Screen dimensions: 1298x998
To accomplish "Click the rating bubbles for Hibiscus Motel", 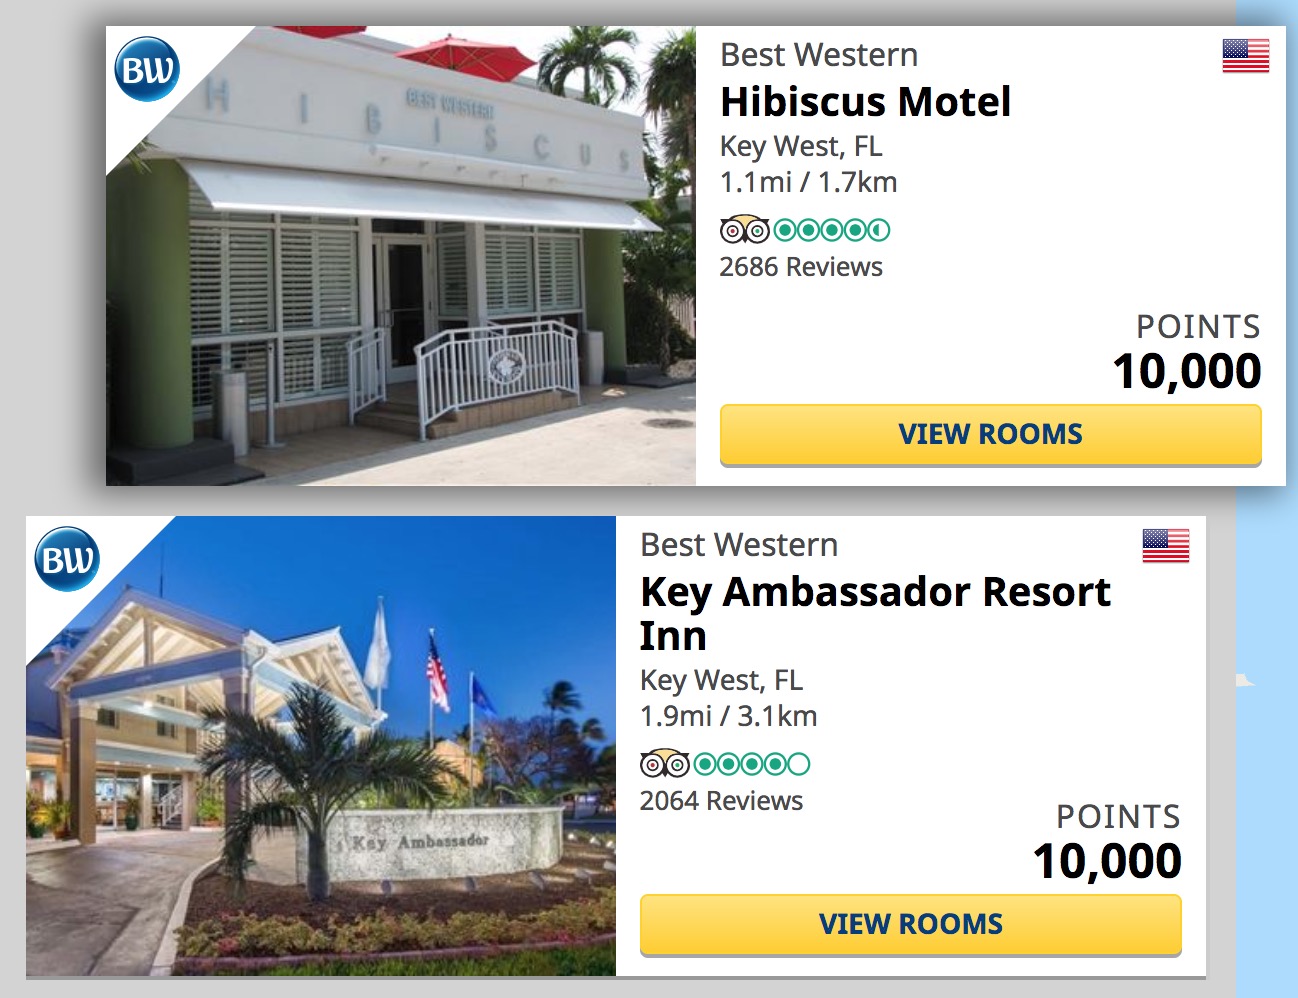I will click(x=832, y=230).
